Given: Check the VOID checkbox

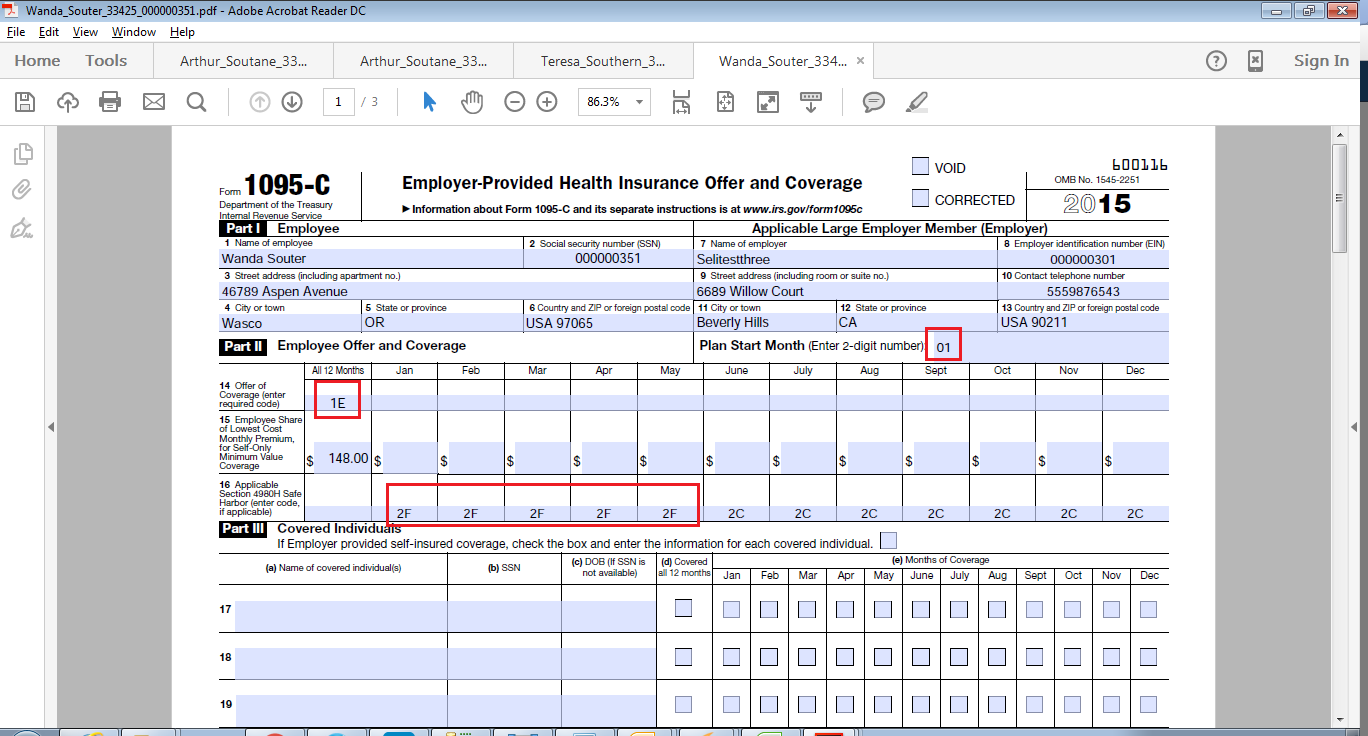Looking at the screenshot, I should pyautogui.click(x=920, y=167).
